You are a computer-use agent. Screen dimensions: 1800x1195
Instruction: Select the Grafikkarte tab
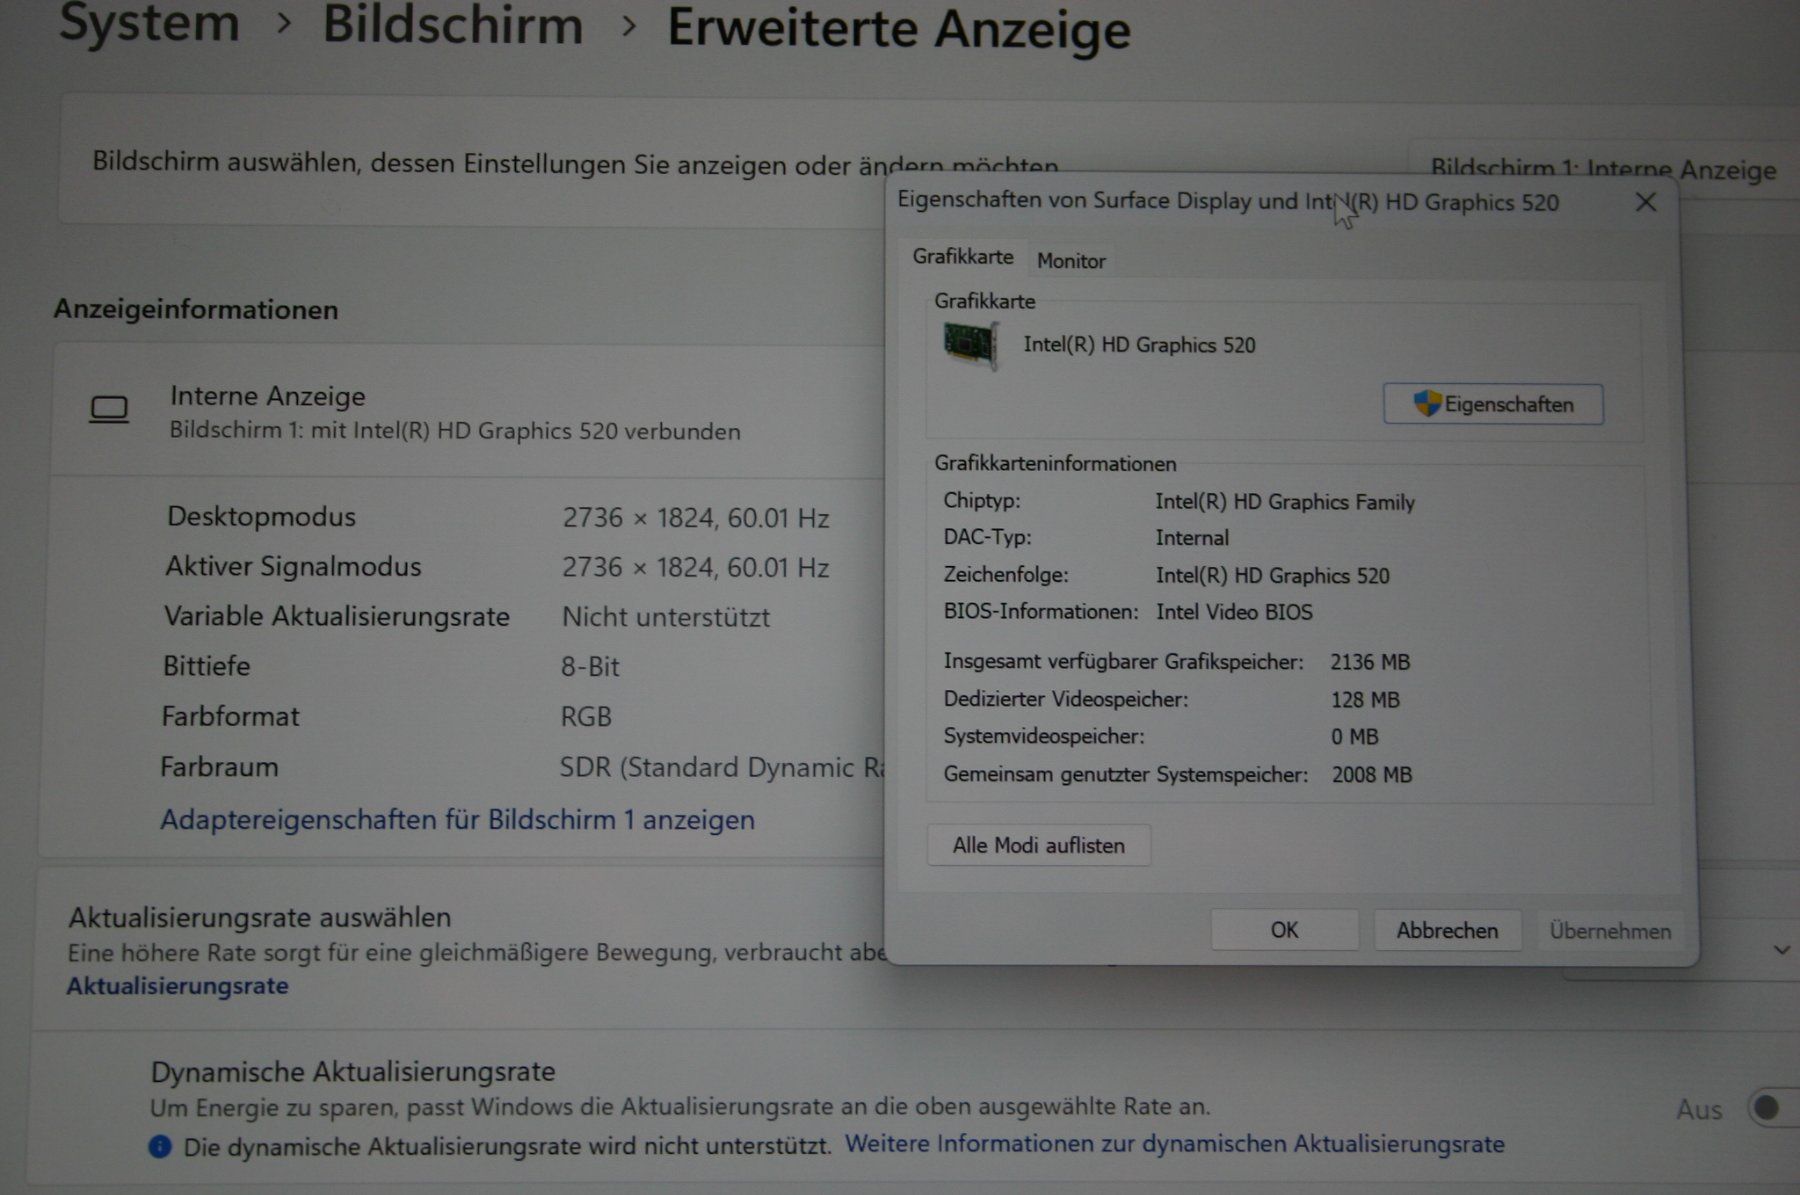pyautogui.click(x=963, y=257)
